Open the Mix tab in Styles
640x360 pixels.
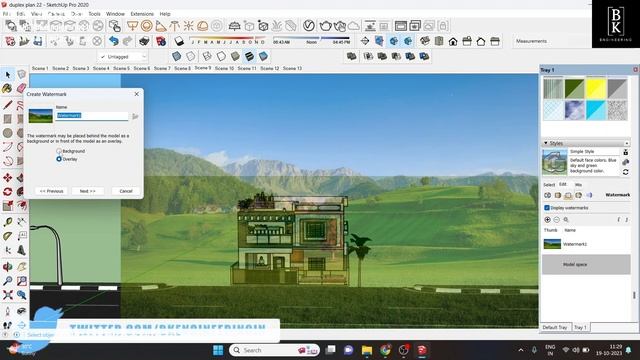pos(578,185)
